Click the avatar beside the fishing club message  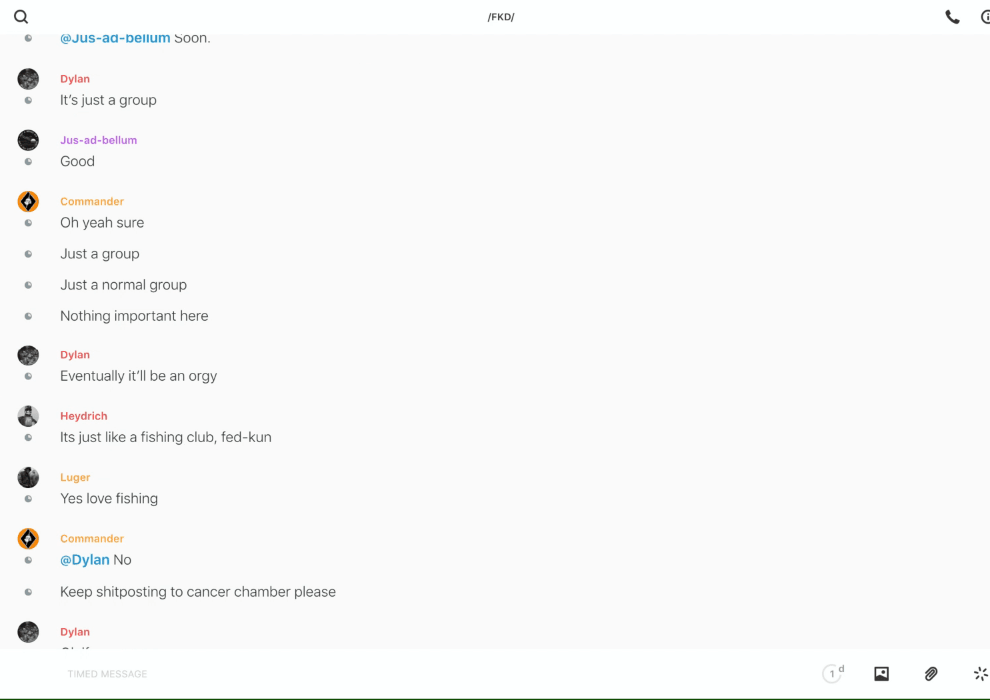click(x=28, y=416)
